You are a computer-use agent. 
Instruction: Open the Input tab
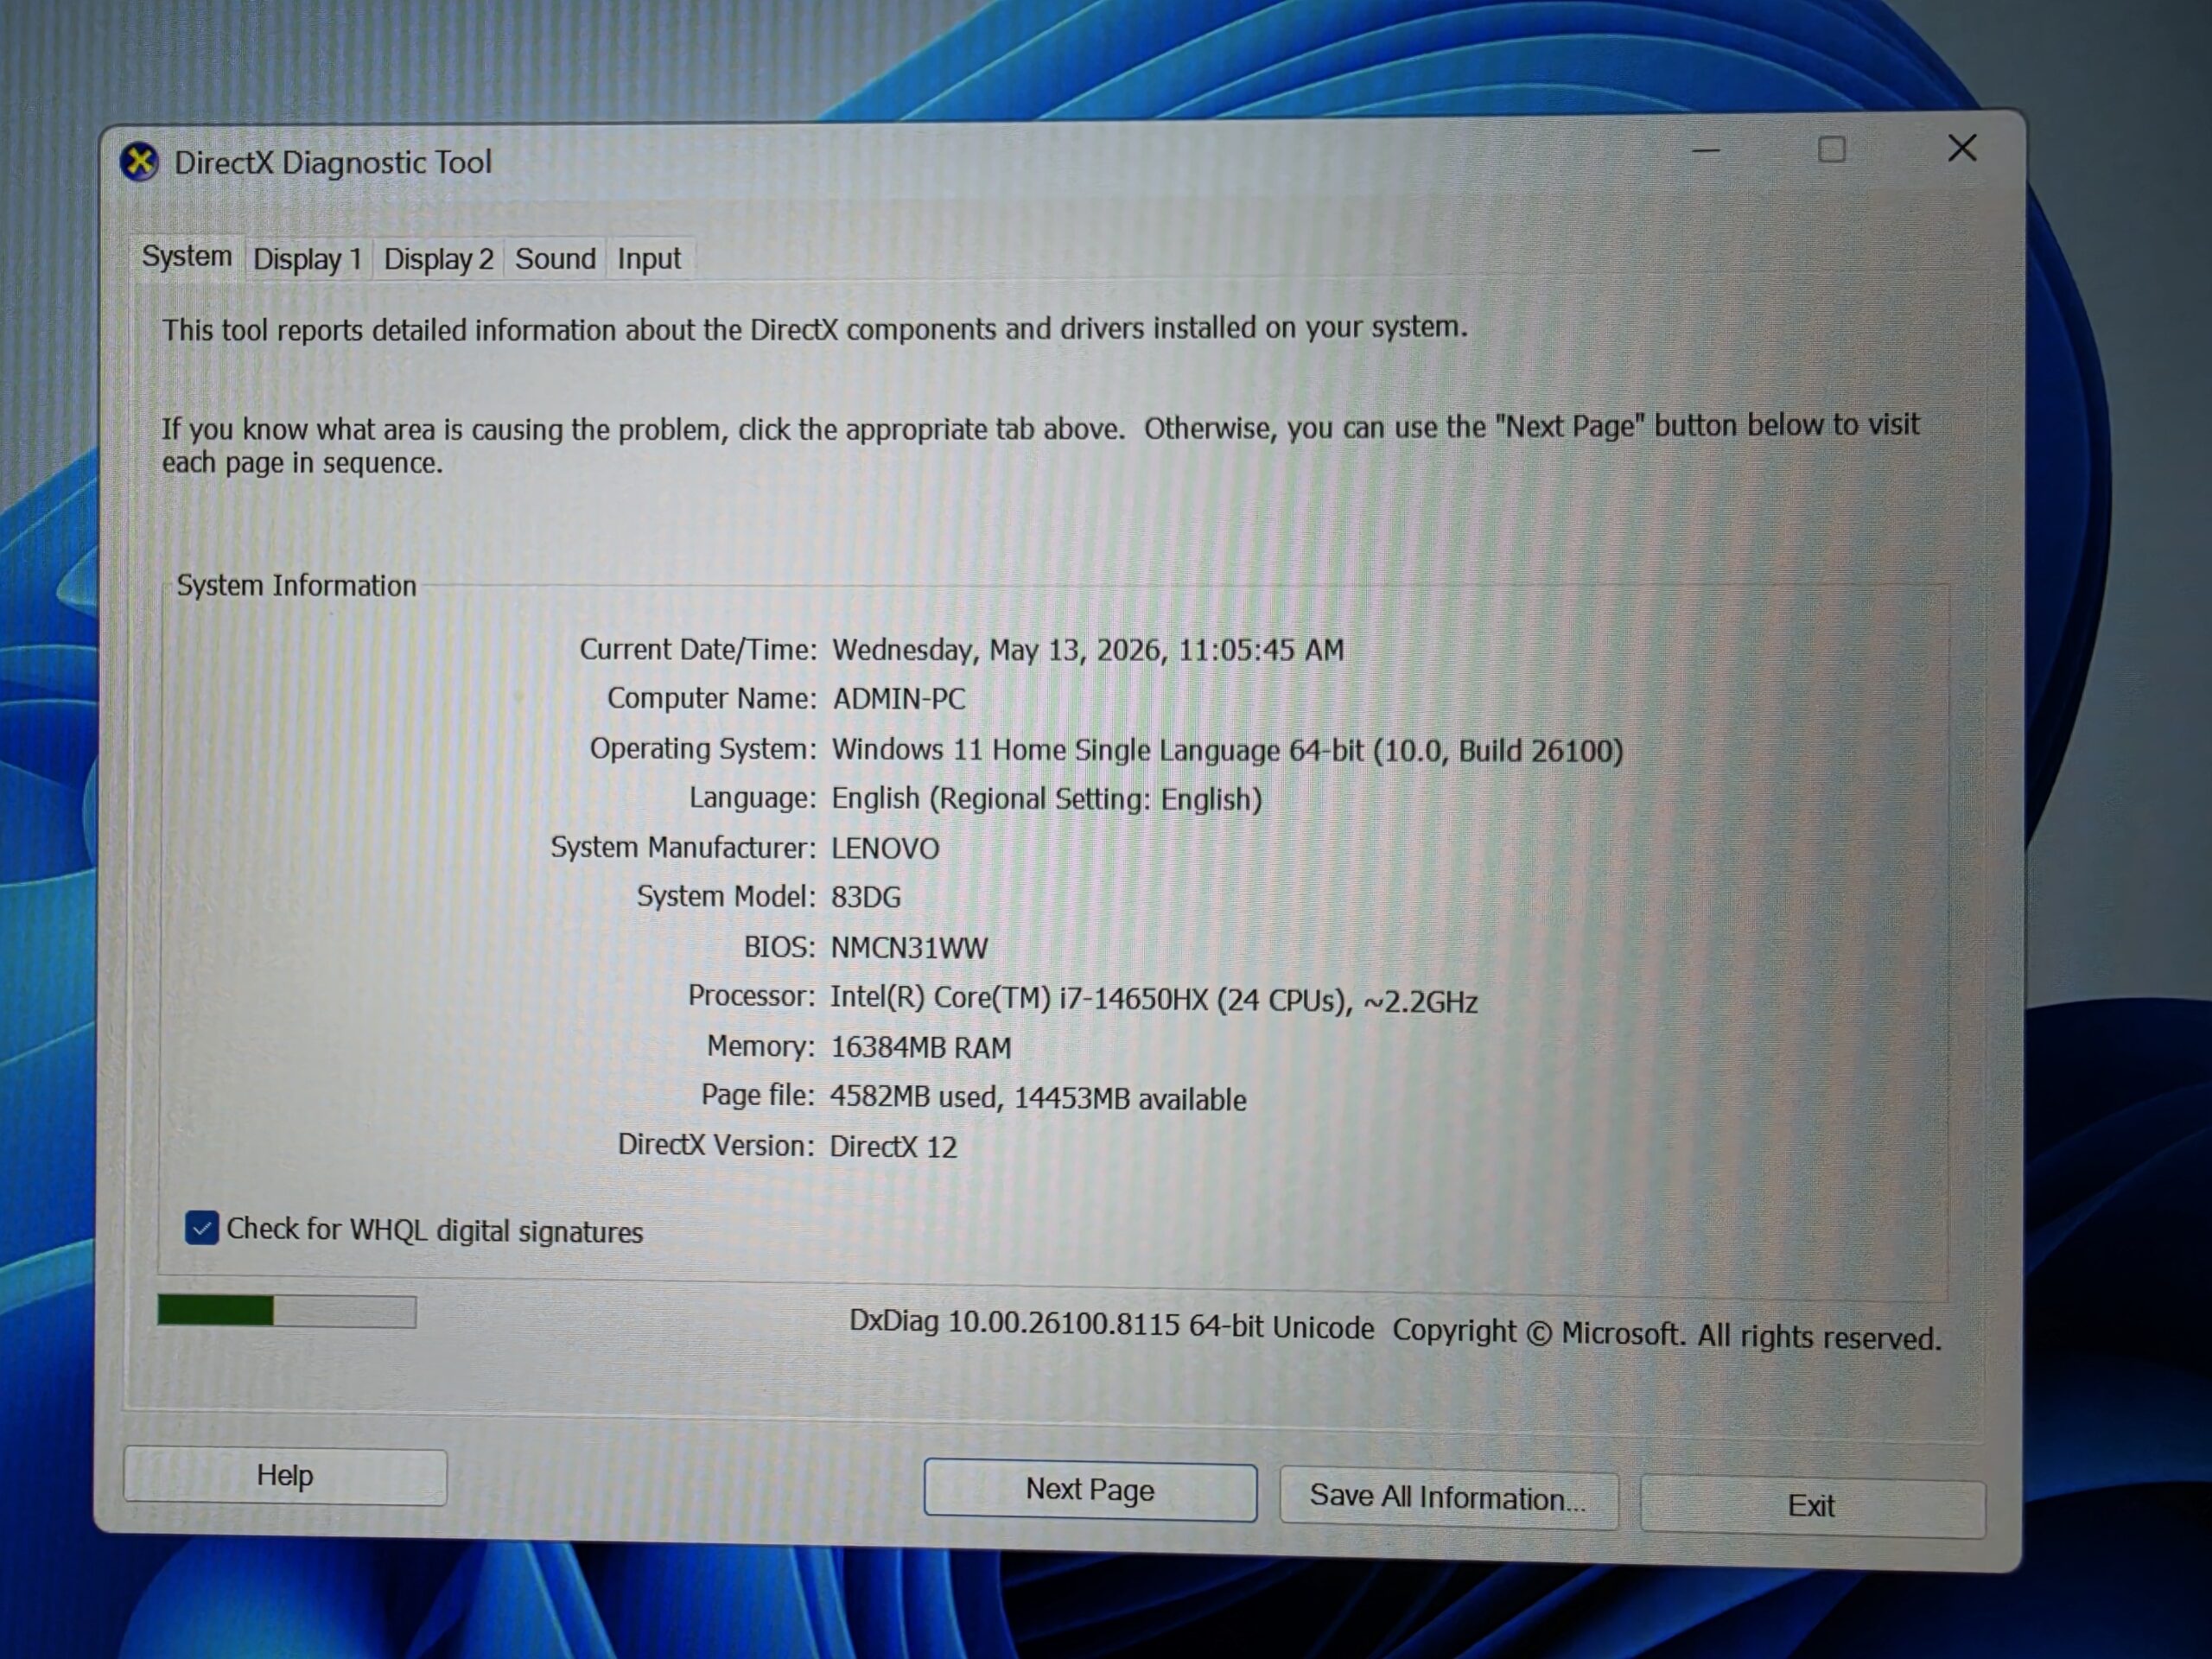click(649, 259)
